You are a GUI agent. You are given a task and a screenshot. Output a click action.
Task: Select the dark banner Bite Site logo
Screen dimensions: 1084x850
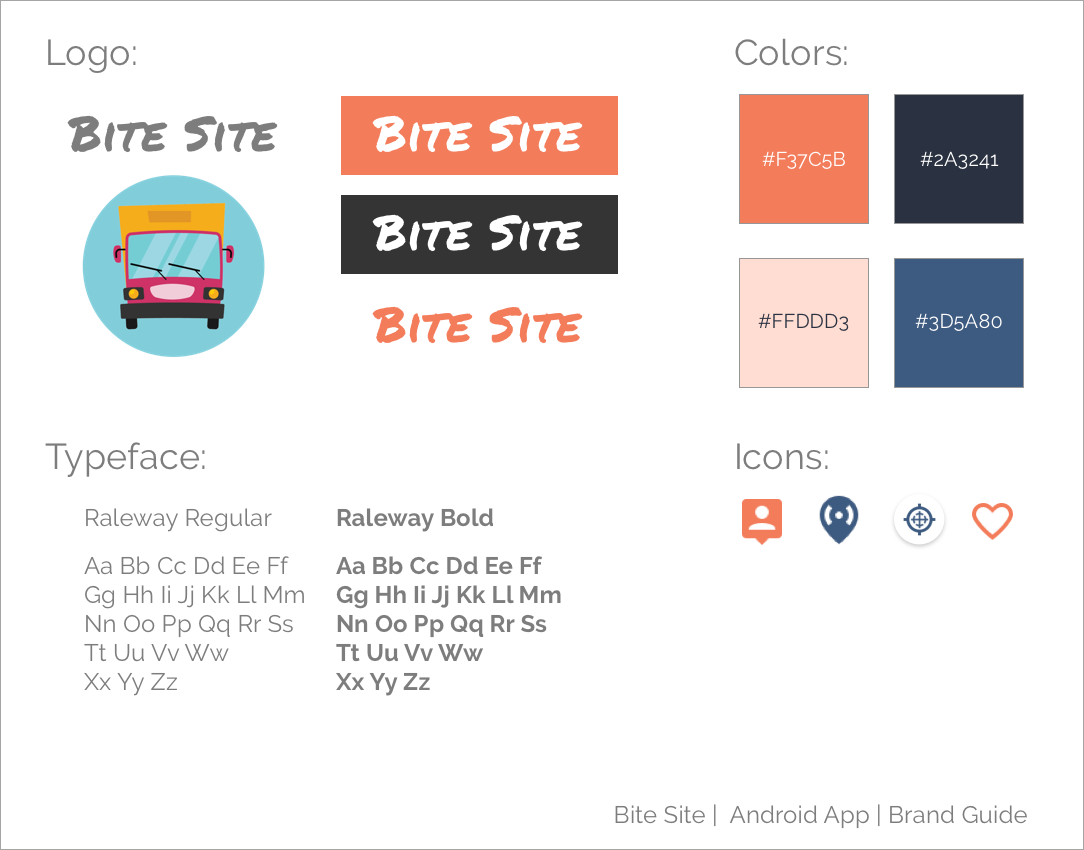[x=479, y=234]
